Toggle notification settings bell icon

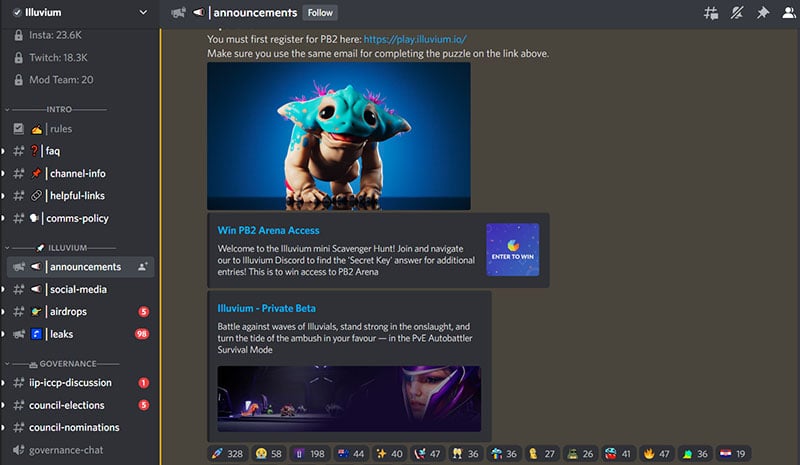click(x=737, y=13)
